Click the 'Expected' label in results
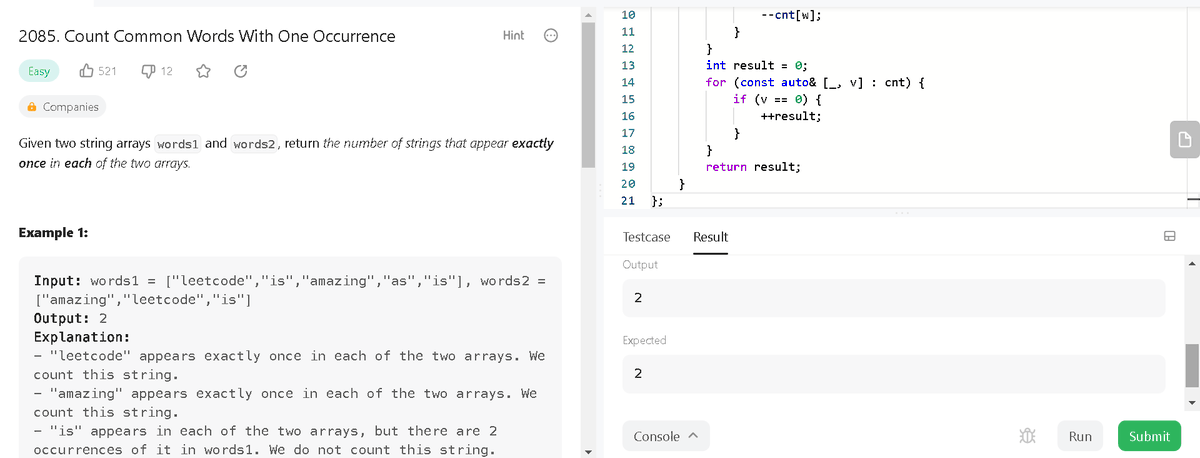The image size is (1200, 458). point(644,341)
